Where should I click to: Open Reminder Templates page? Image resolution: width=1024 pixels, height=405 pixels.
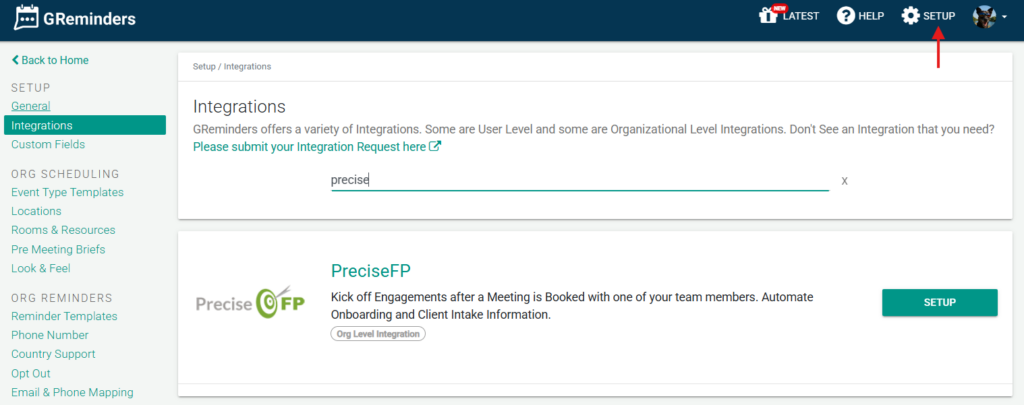click(64, 316)
